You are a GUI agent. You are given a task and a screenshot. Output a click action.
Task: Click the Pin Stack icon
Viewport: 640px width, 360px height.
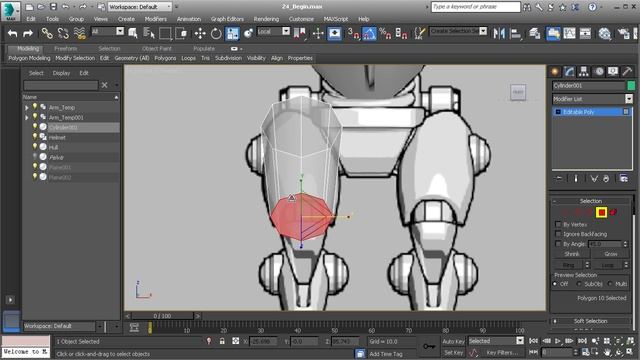click(x=559, y=178)
